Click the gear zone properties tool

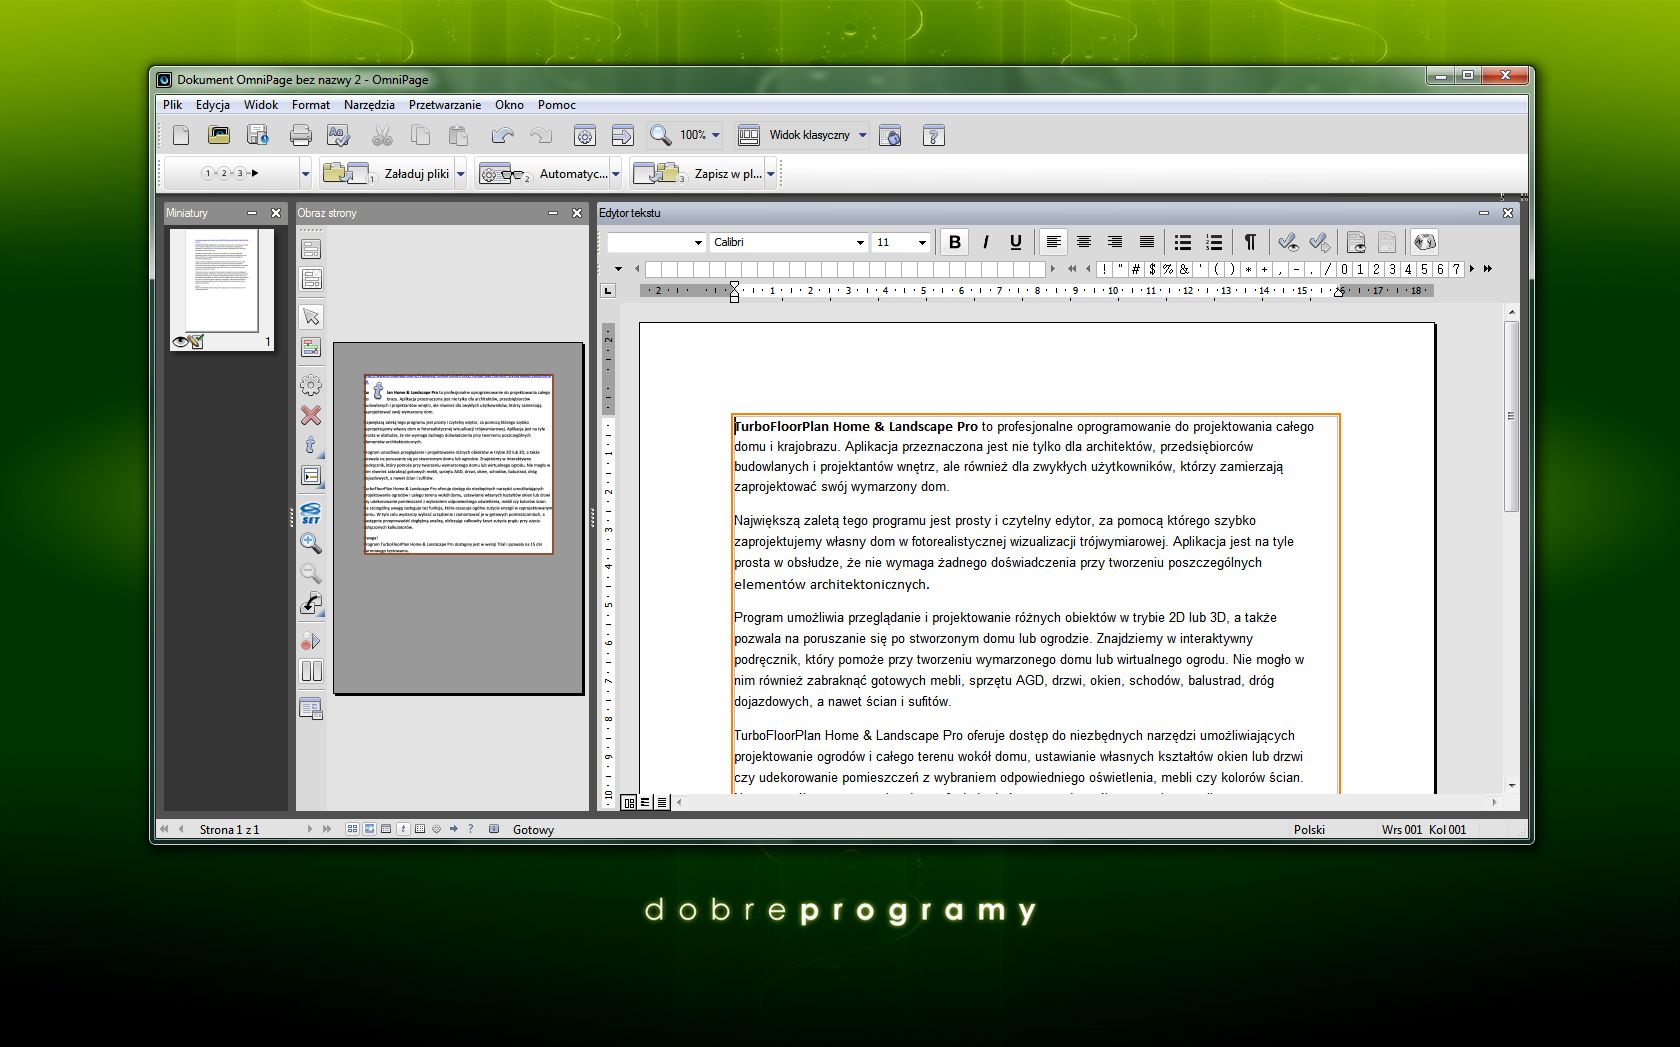pyautogui.click(x=311, y=385)
